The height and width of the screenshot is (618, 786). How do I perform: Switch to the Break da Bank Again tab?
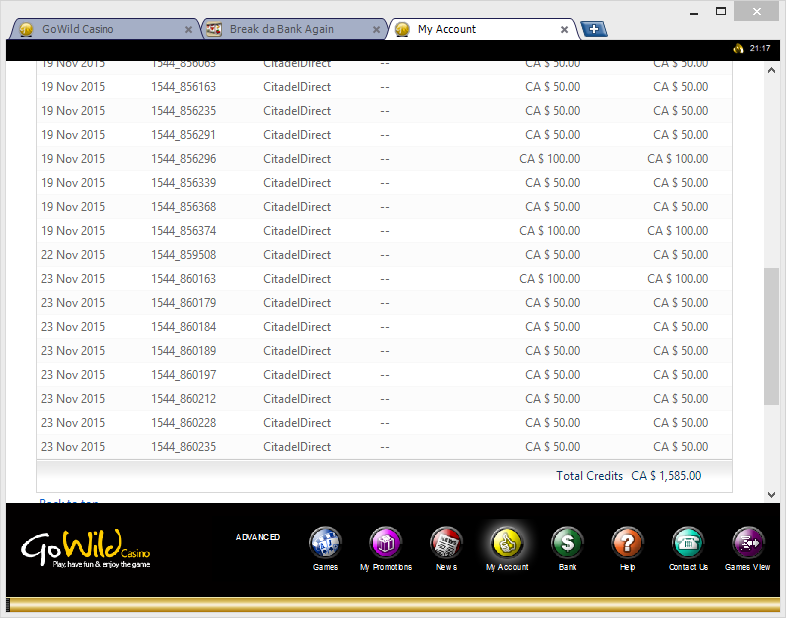coord(294,29)
